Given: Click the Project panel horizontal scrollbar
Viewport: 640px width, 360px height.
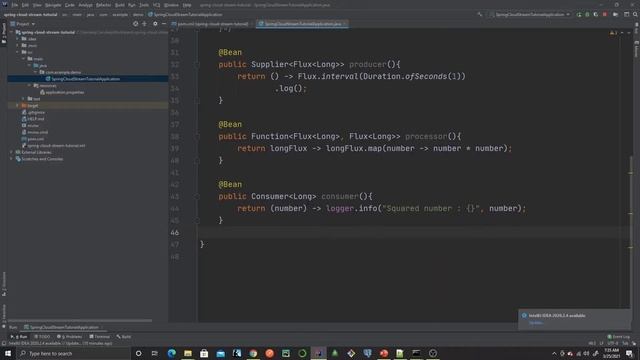Looking at the screenshot, I should [x=80, y=320].
